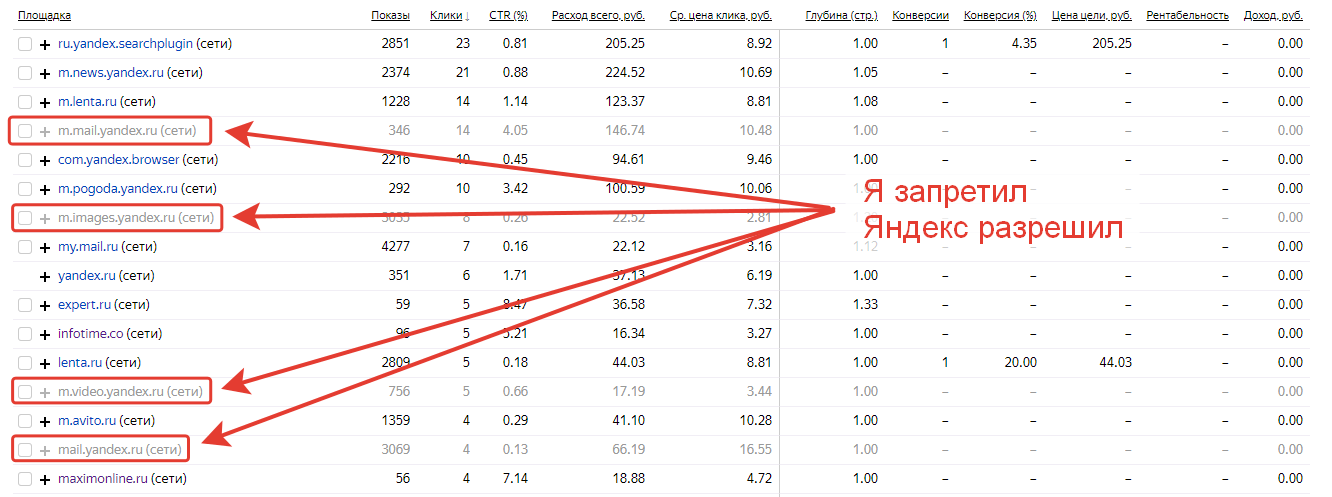Open com.yandex.browser site link
Image resolution: width=1332 pixels, height=497 pixels.
point(118,160)
